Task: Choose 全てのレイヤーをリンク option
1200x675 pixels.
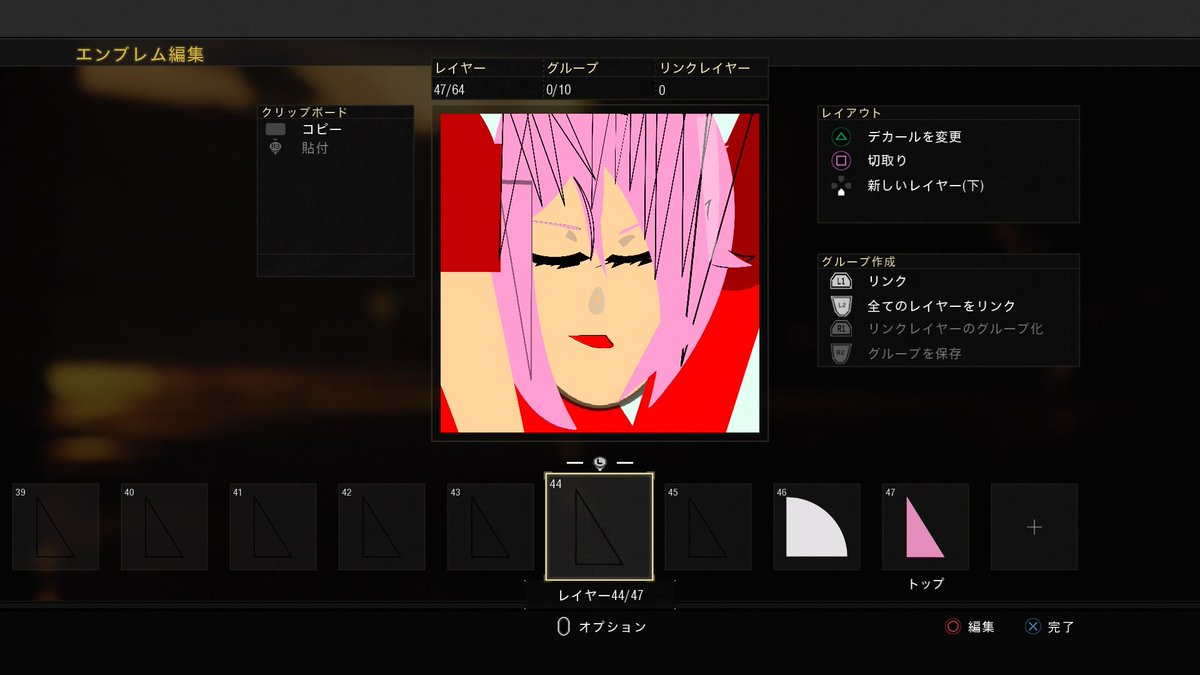Action: pyautogui.click(x=942, y=306)
